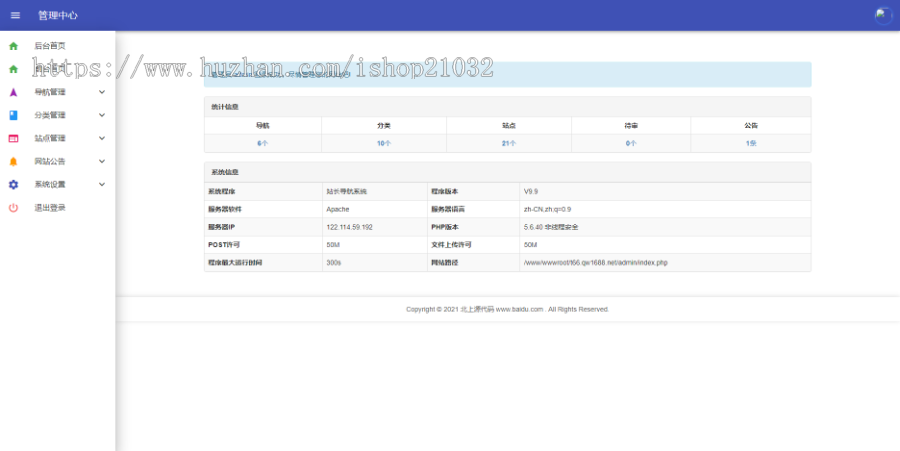Select the 5.6.40 PHP version value
Screen dimensions: 900x451
551,227
